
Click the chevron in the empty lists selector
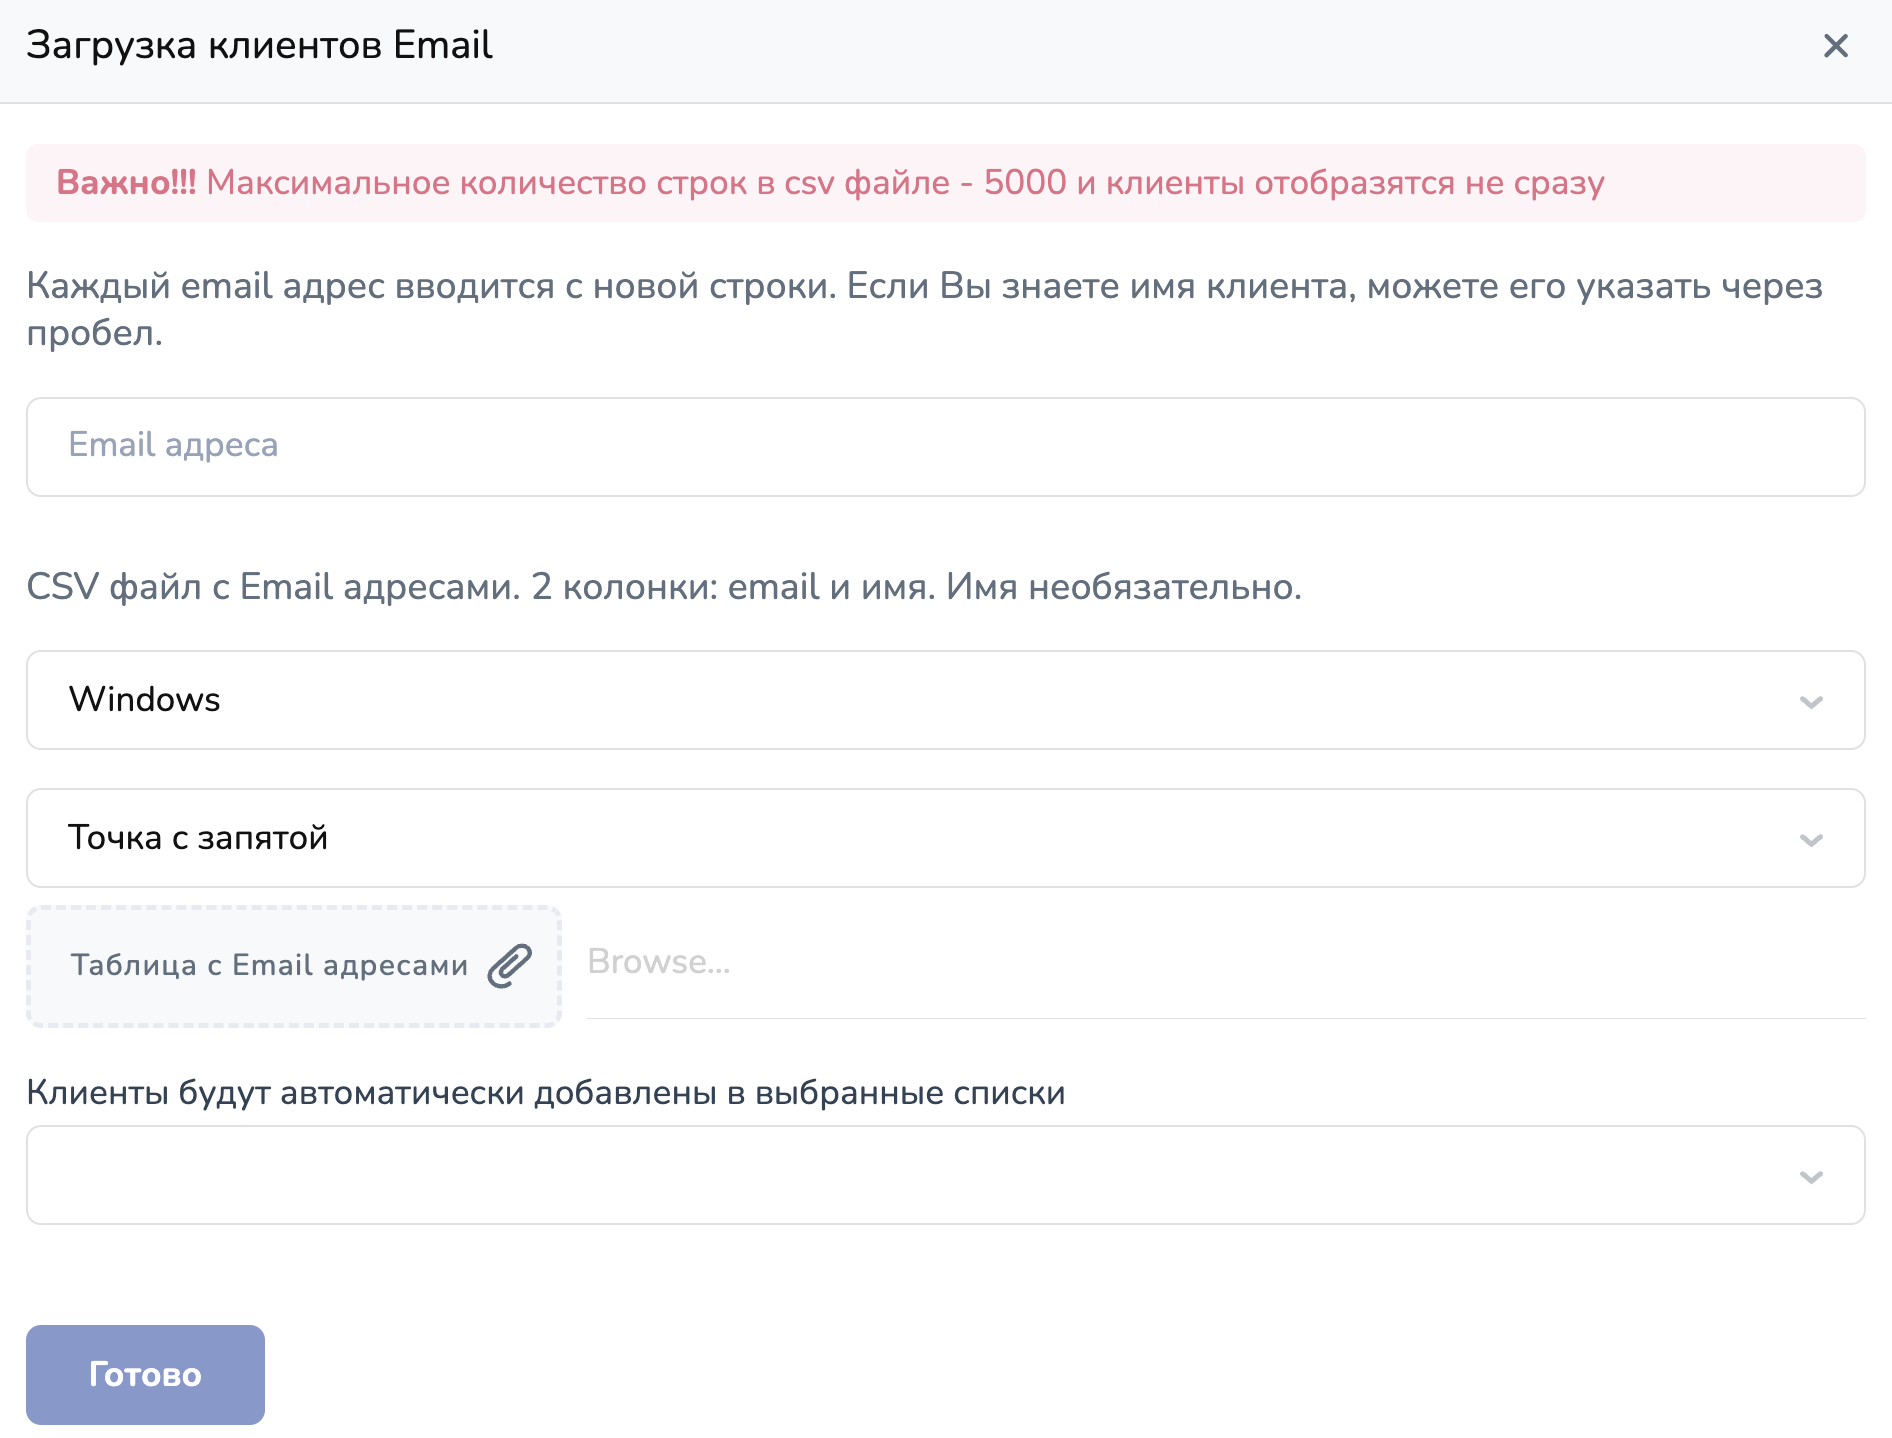1811,1177
